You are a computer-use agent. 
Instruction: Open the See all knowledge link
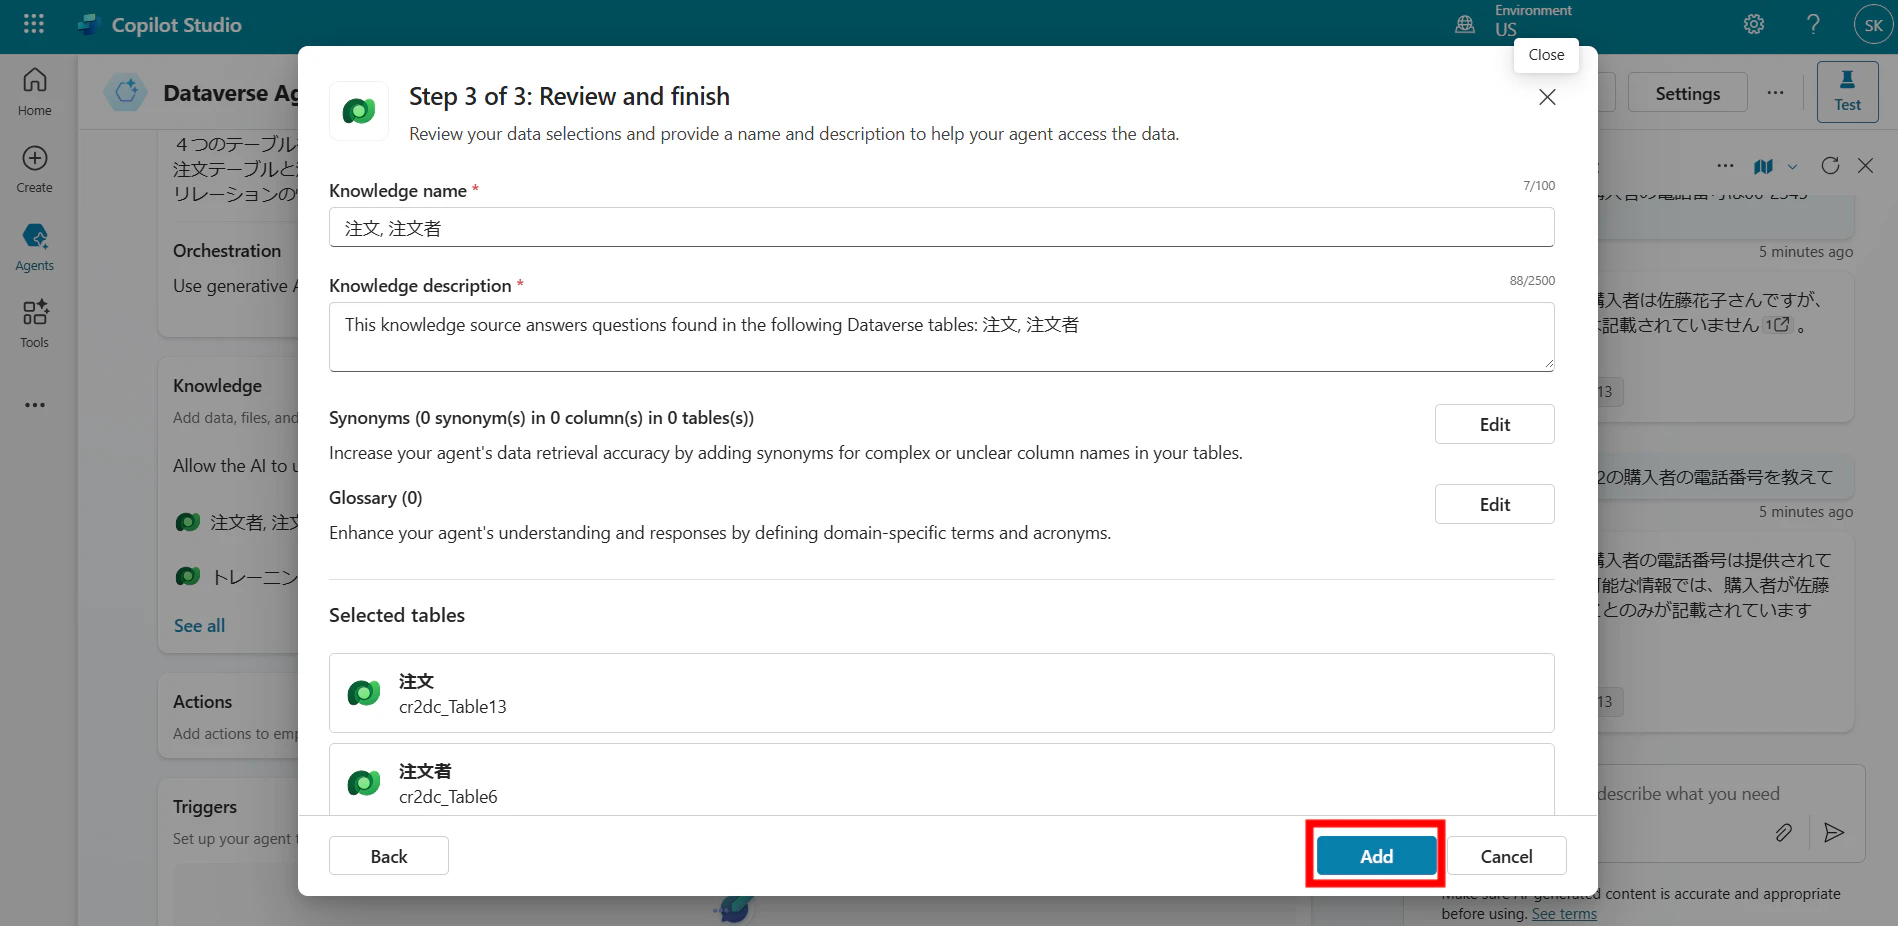tap(199, 625)
